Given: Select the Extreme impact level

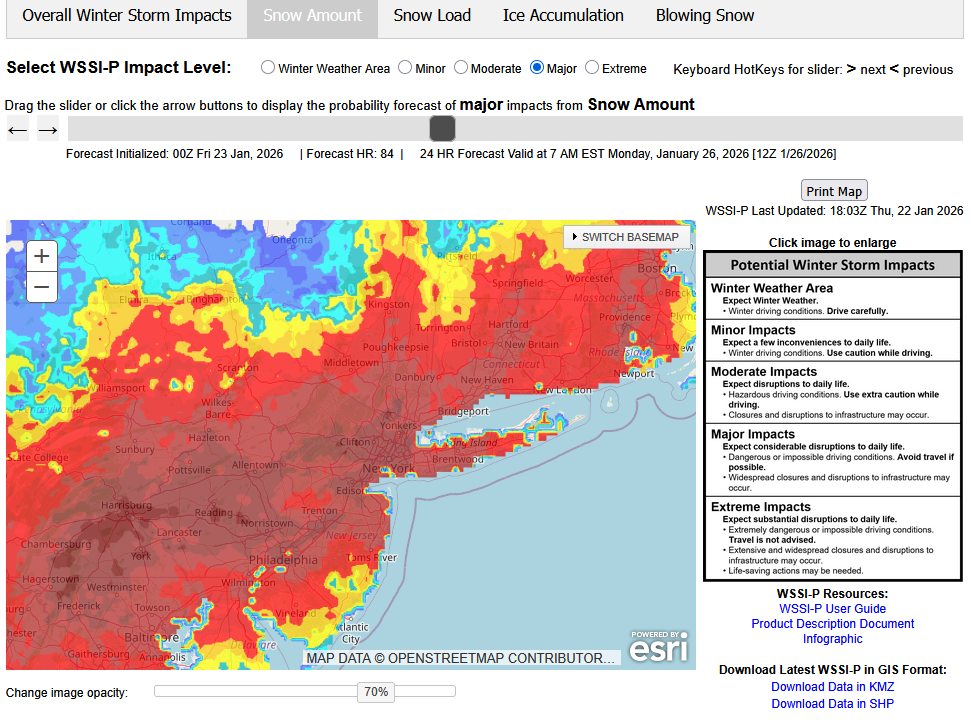Looking at the screenshot, I should [592, 68].
